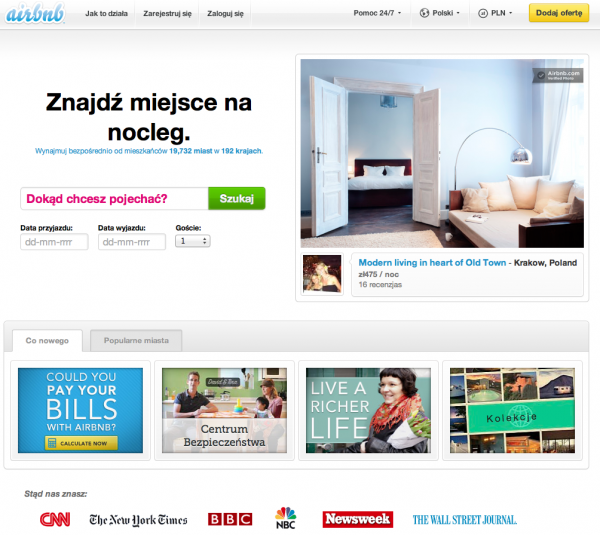Open the Pomoc 24/7 dropdown
This screenshot has width=600, height=535.
point(377,13)
